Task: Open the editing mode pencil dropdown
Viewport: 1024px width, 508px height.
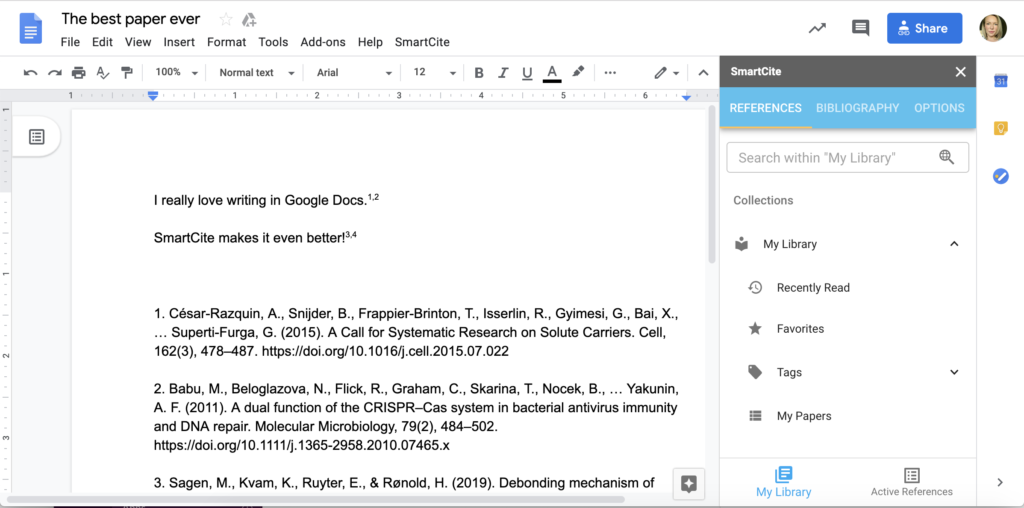Action: [667, 72]
